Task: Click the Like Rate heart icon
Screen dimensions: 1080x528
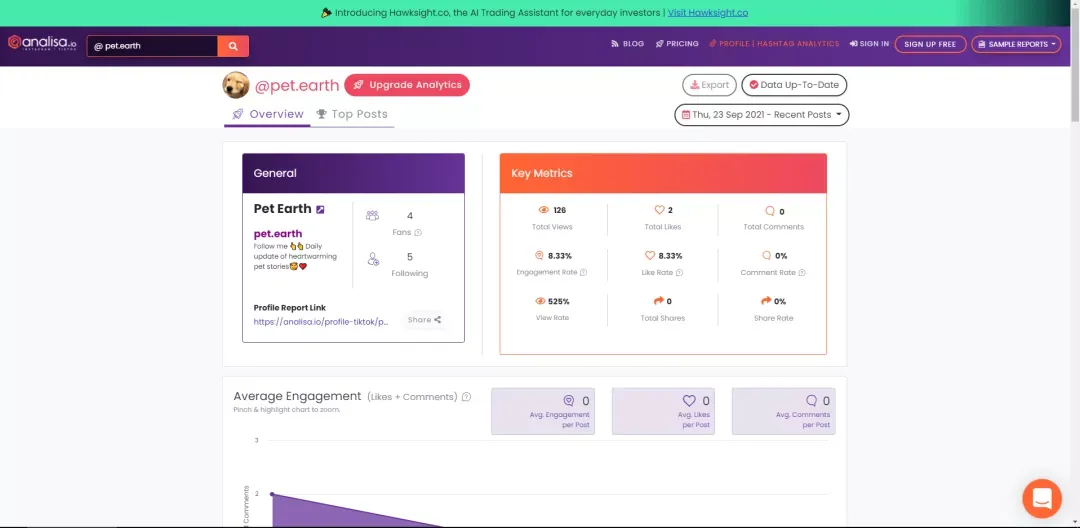Action: tap(650, 255)
